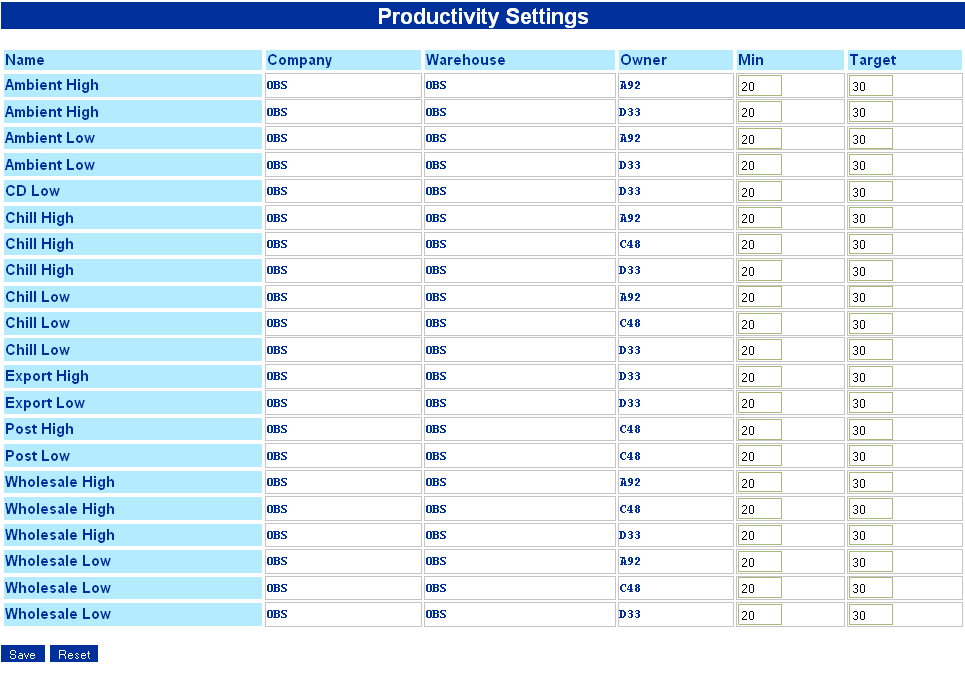Focus Target field for Ambient High A92
Viewport: 965px width, 676px height.
coord(871,86)
